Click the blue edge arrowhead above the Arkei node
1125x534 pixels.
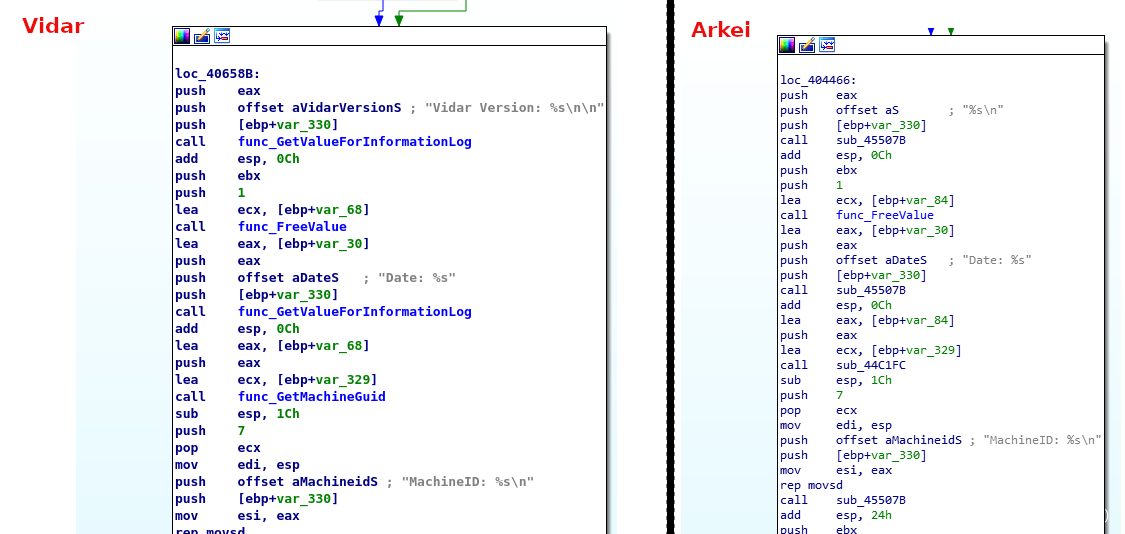(931, 32)
